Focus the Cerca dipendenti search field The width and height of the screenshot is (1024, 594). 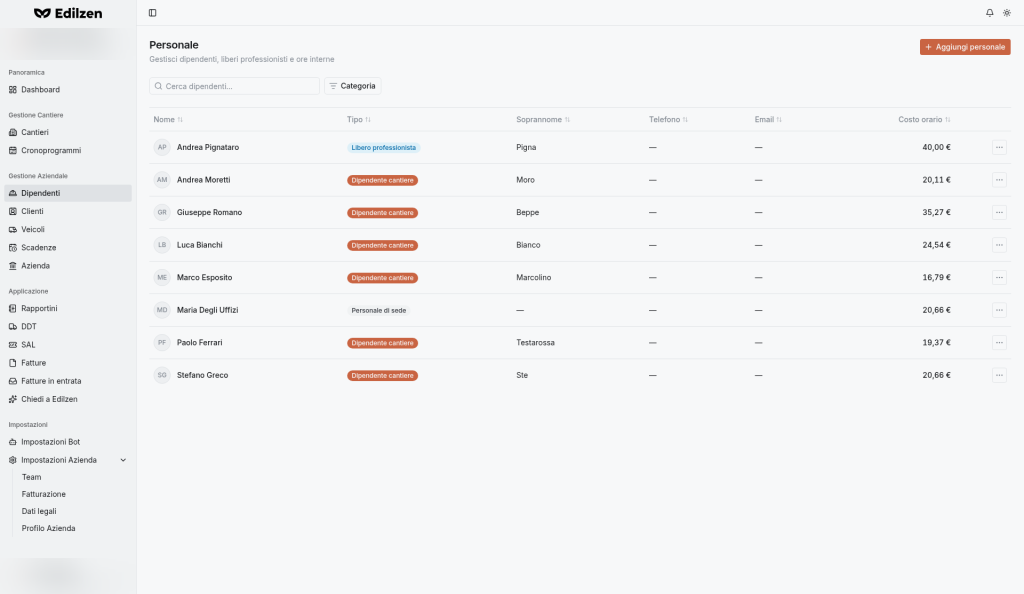click(234, 86)
